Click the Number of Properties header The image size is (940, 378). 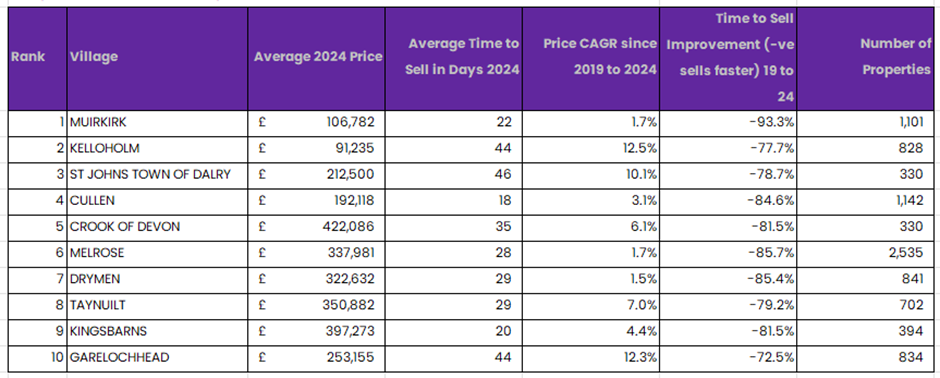866,59
